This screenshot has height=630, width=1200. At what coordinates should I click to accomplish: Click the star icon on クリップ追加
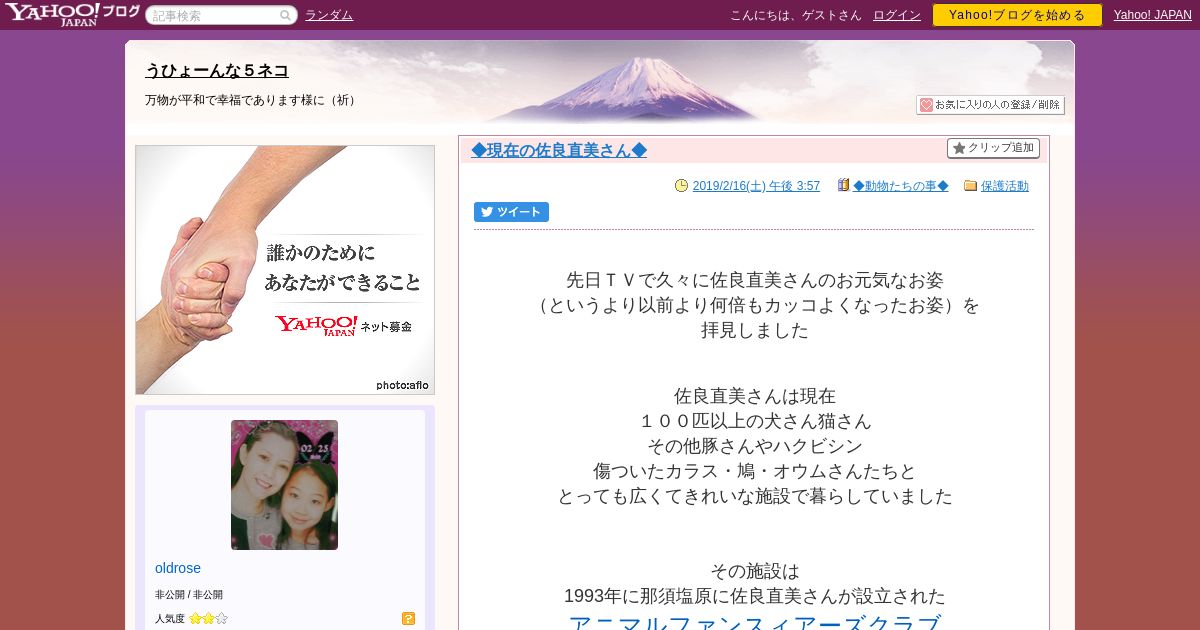click(x=959, y=148)
